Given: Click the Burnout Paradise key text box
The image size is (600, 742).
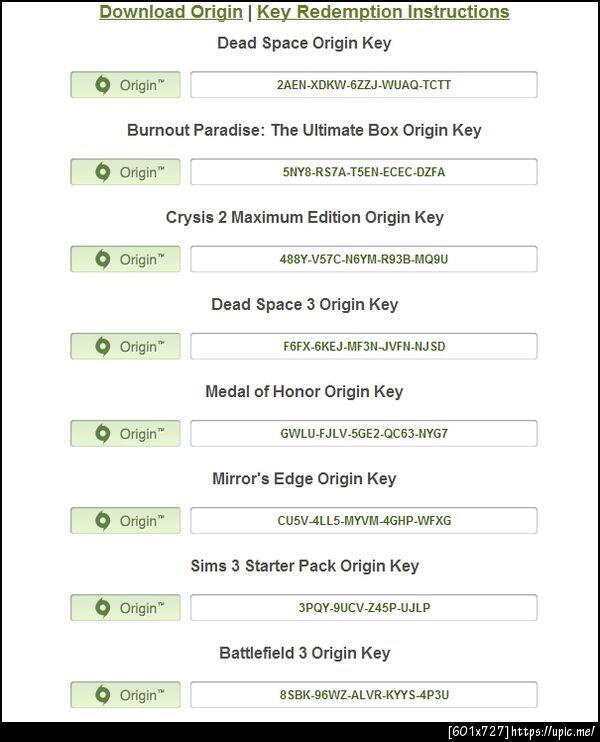Looking at the screenshot, I should [364, 172].
